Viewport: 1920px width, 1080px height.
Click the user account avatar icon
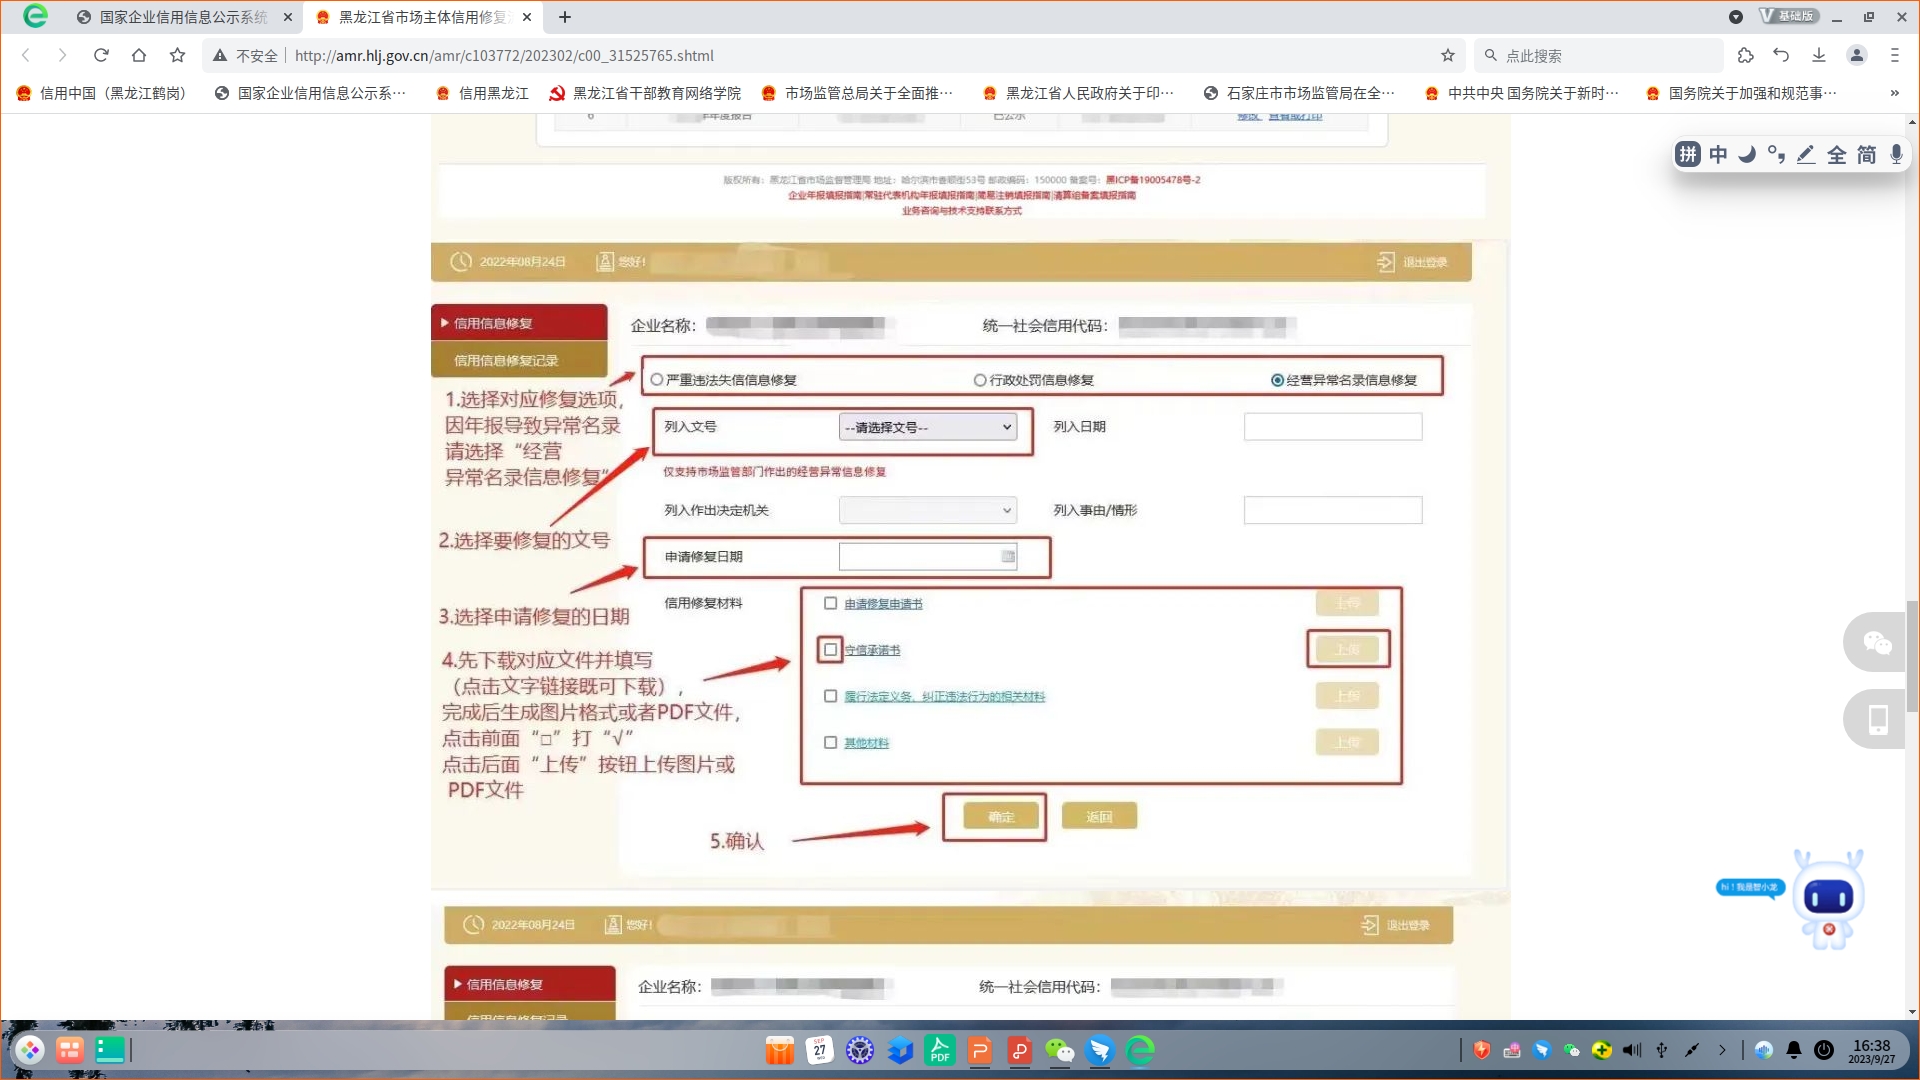[1856, 56]
